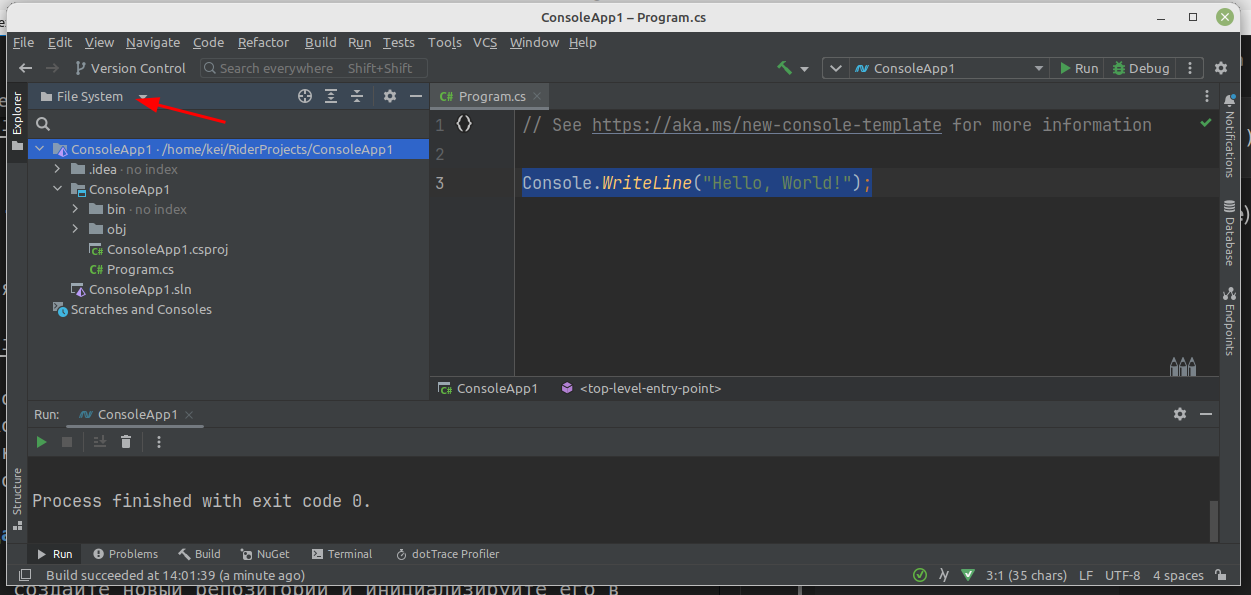Expand all items in Explorer panel
1251x595 pixels.
tap(331, 96)
